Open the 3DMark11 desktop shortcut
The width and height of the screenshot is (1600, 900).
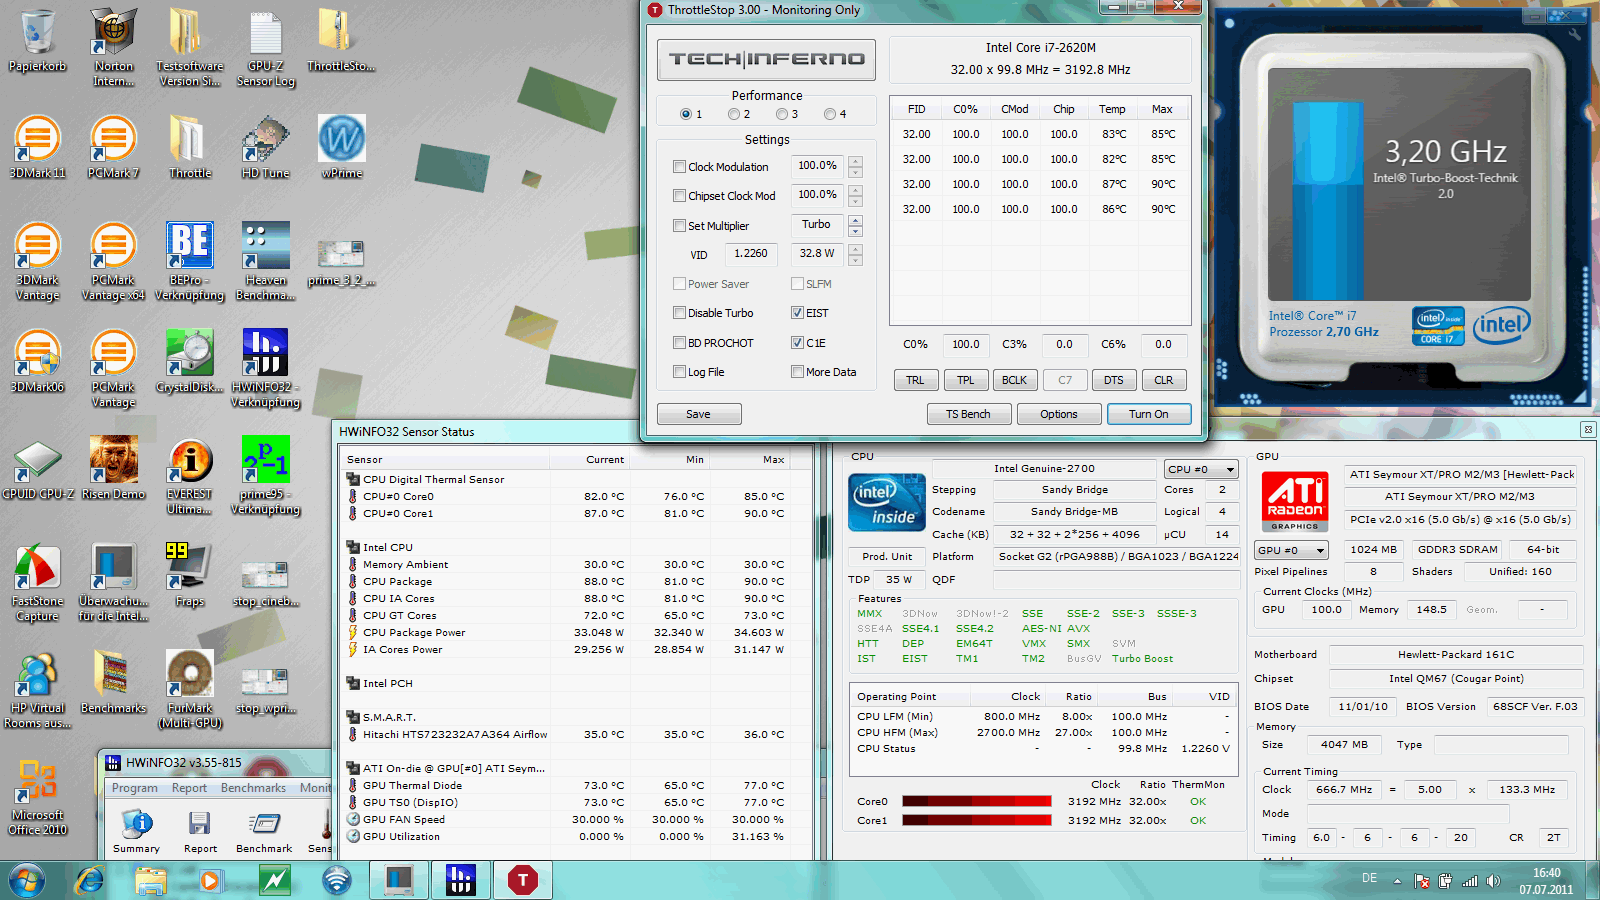tap(37, 147)
